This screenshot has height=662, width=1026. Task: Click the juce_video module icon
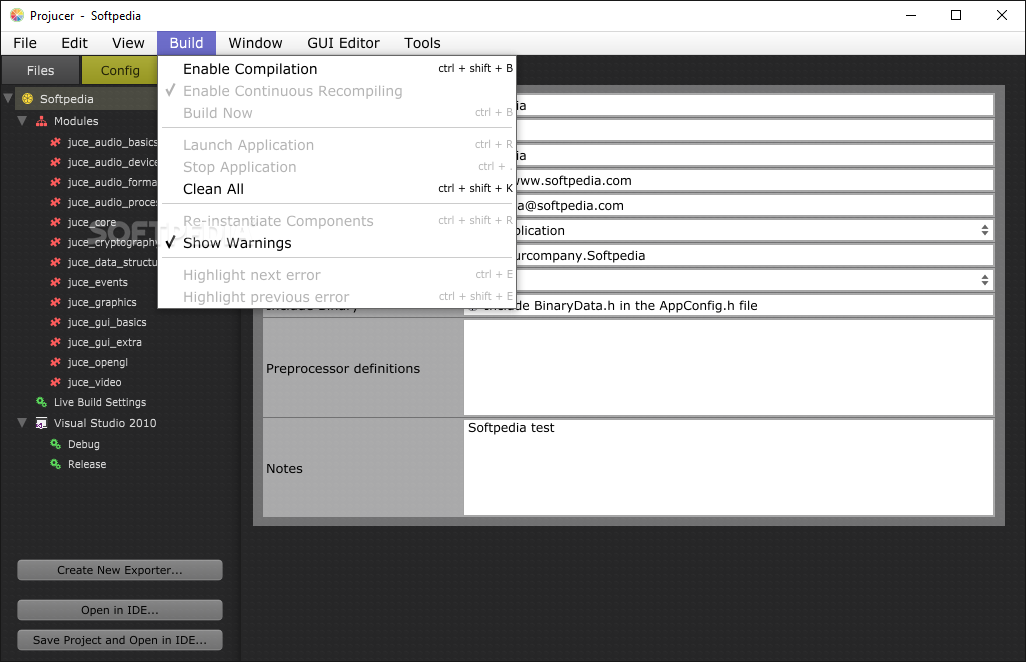56,382
